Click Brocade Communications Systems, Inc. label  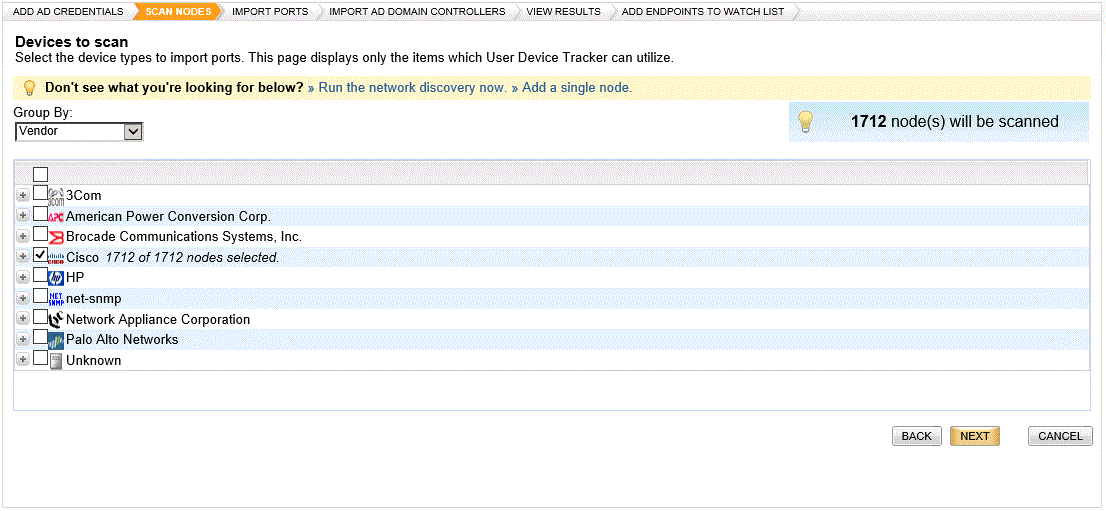(184, 237)
